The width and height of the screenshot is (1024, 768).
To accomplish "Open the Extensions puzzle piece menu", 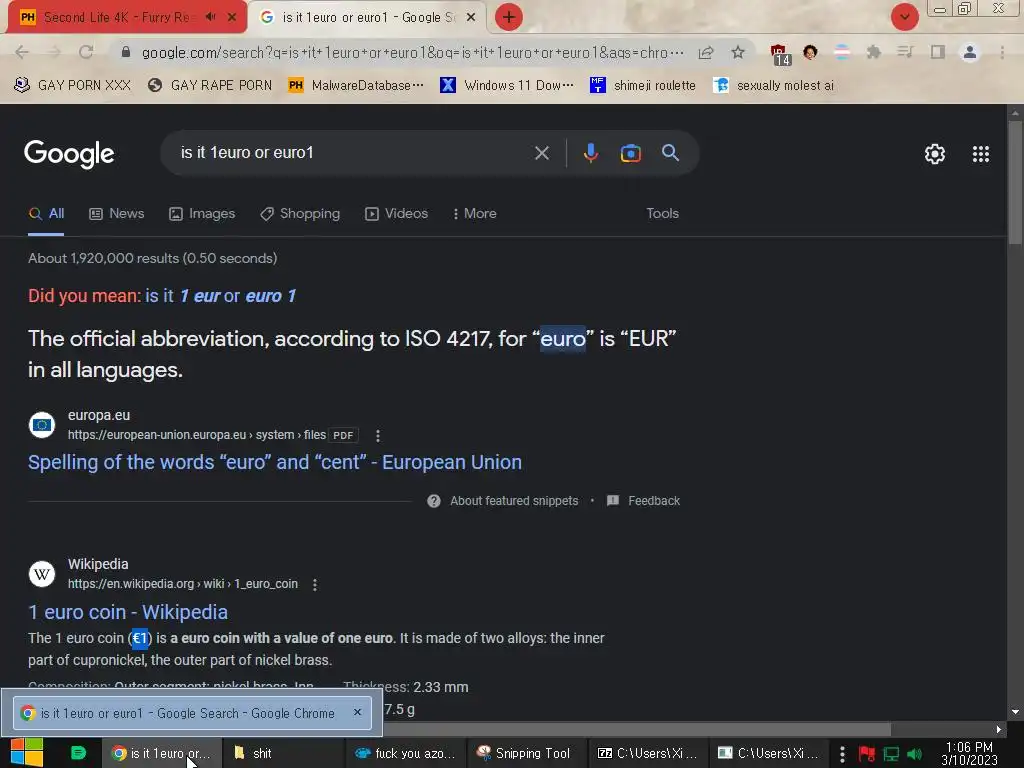I will 873,52.
